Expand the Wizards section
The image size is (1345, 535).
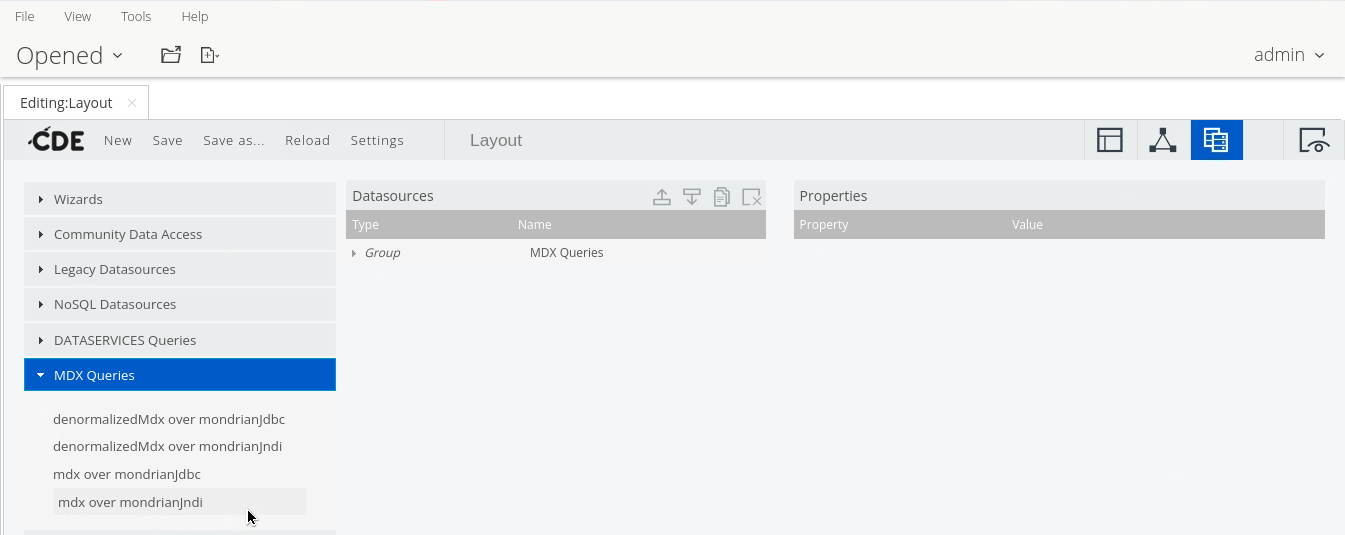point(79,199)
